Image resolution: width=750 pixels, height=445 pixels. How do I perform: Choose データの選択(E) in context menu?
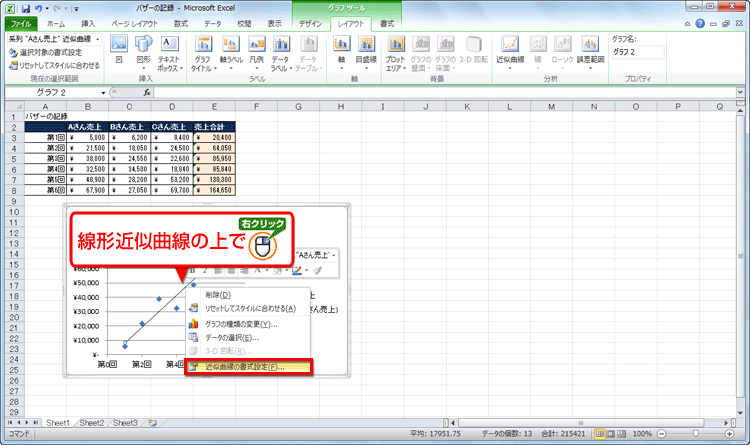pyautogui.click(x=247, y=338)
